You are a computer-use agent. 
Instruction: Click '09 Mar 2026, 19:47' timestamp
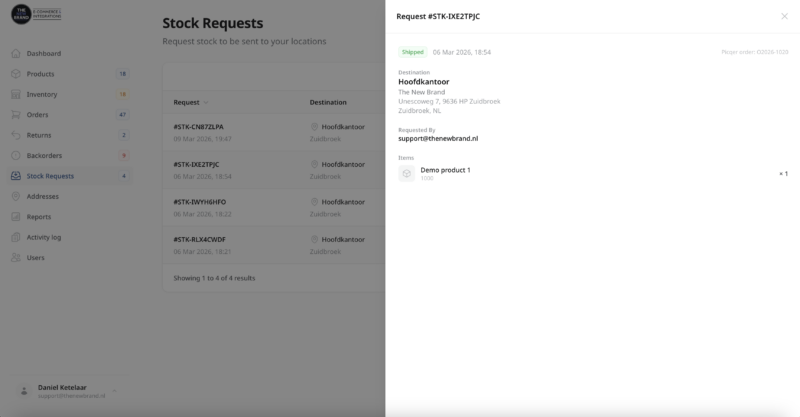[x=203, y=139]
